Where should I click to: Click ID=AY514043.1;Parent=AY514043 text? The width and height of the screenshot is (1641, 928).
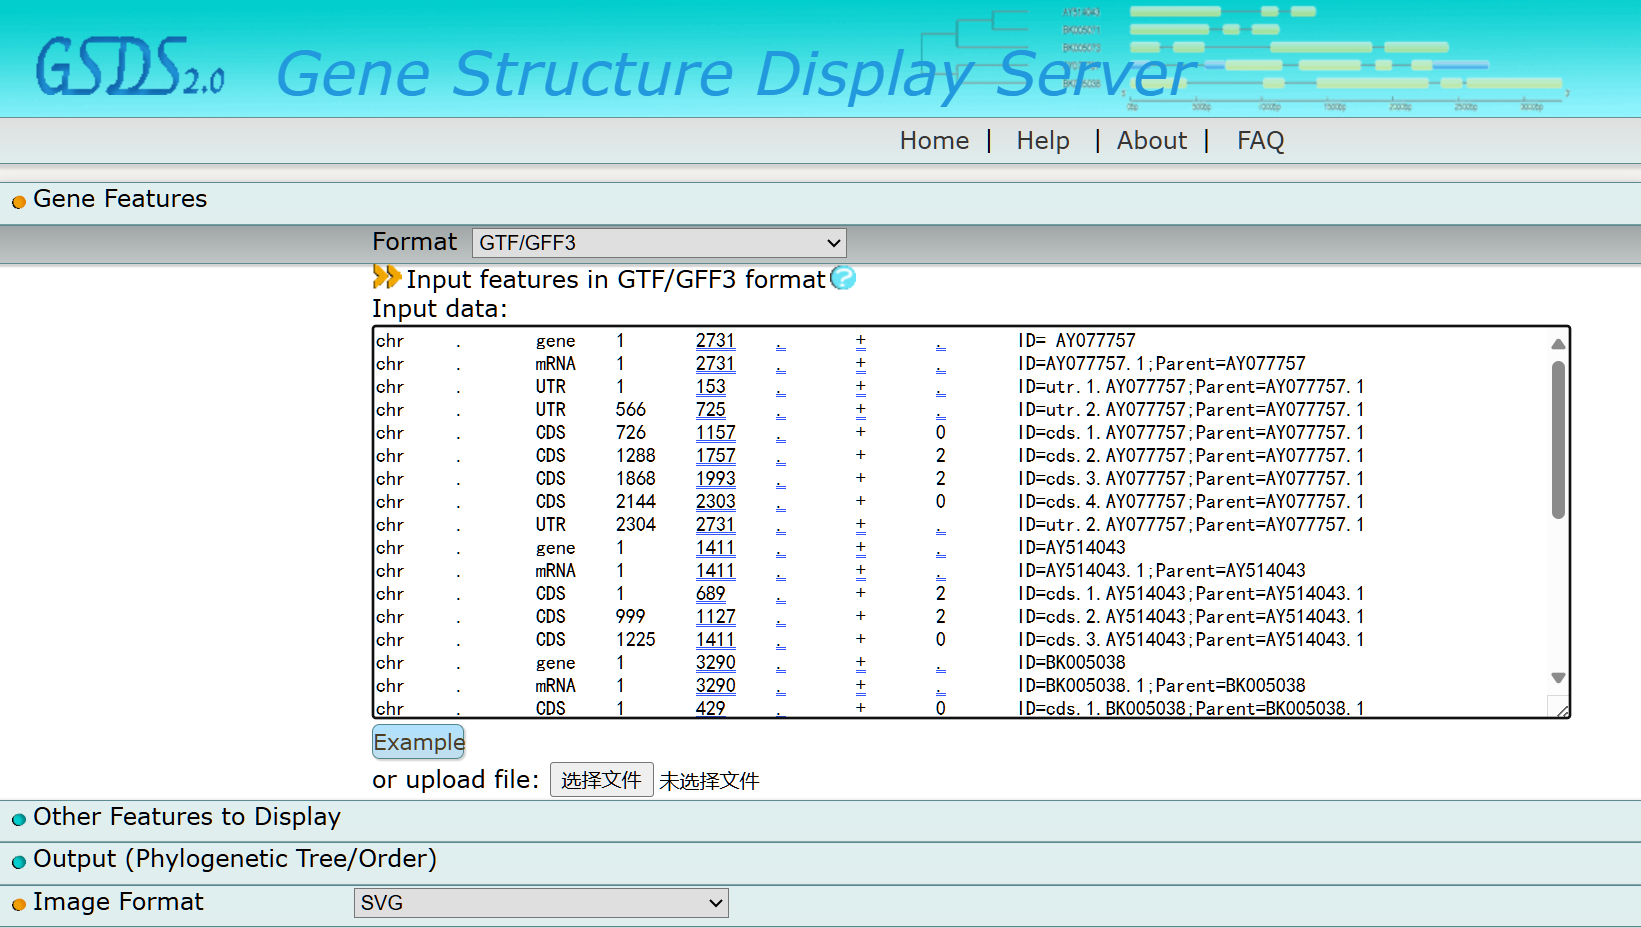[1161, 571]
